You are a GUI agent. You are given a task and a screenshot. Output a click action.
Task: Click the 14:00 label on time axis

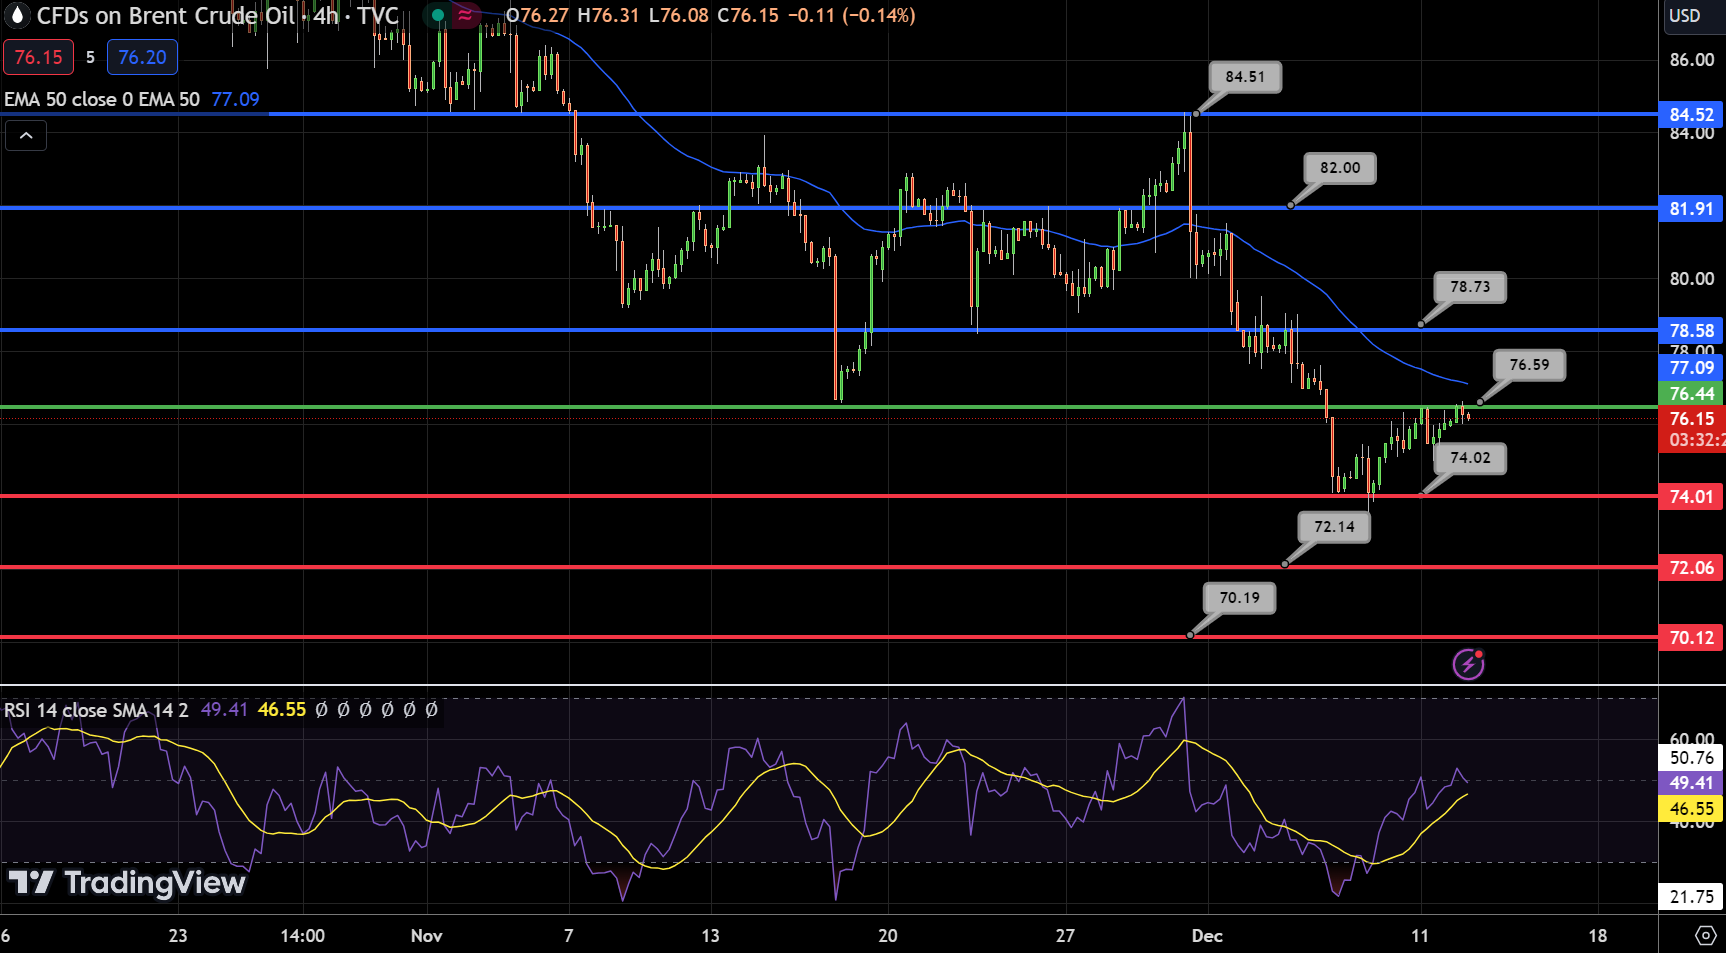302,936
